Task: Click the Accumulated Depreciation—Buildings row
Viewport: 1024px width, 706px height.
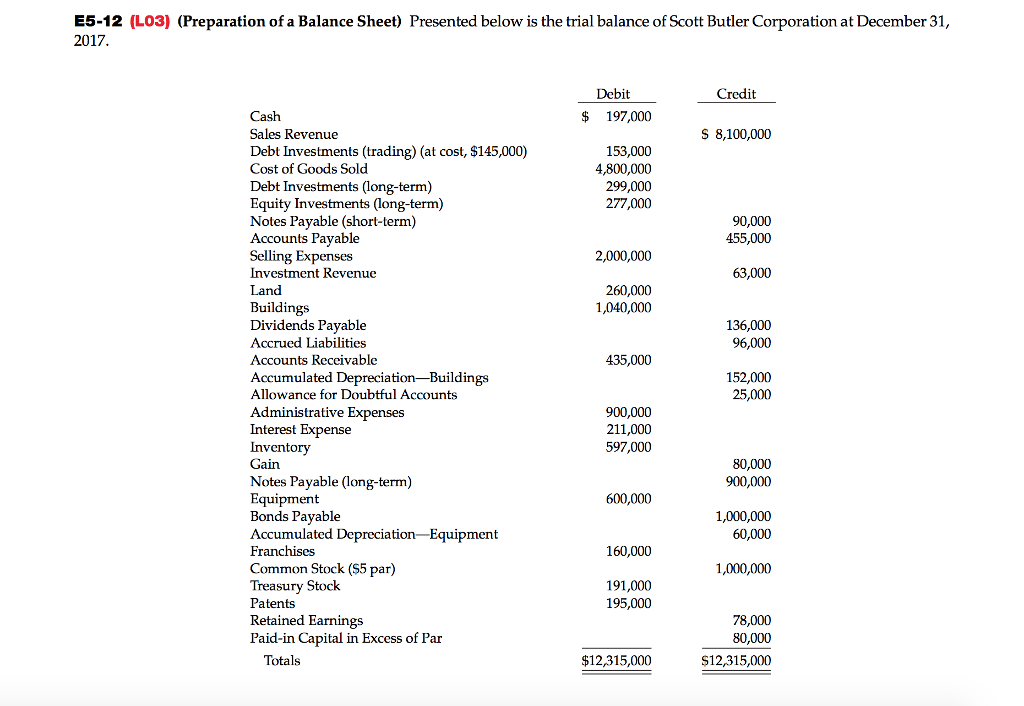Action: point(369,377)
